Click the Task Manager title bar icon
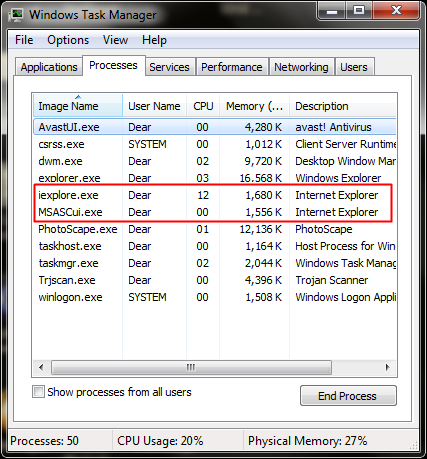Viewport: 427px width, 459px height. tap(16, 15)
